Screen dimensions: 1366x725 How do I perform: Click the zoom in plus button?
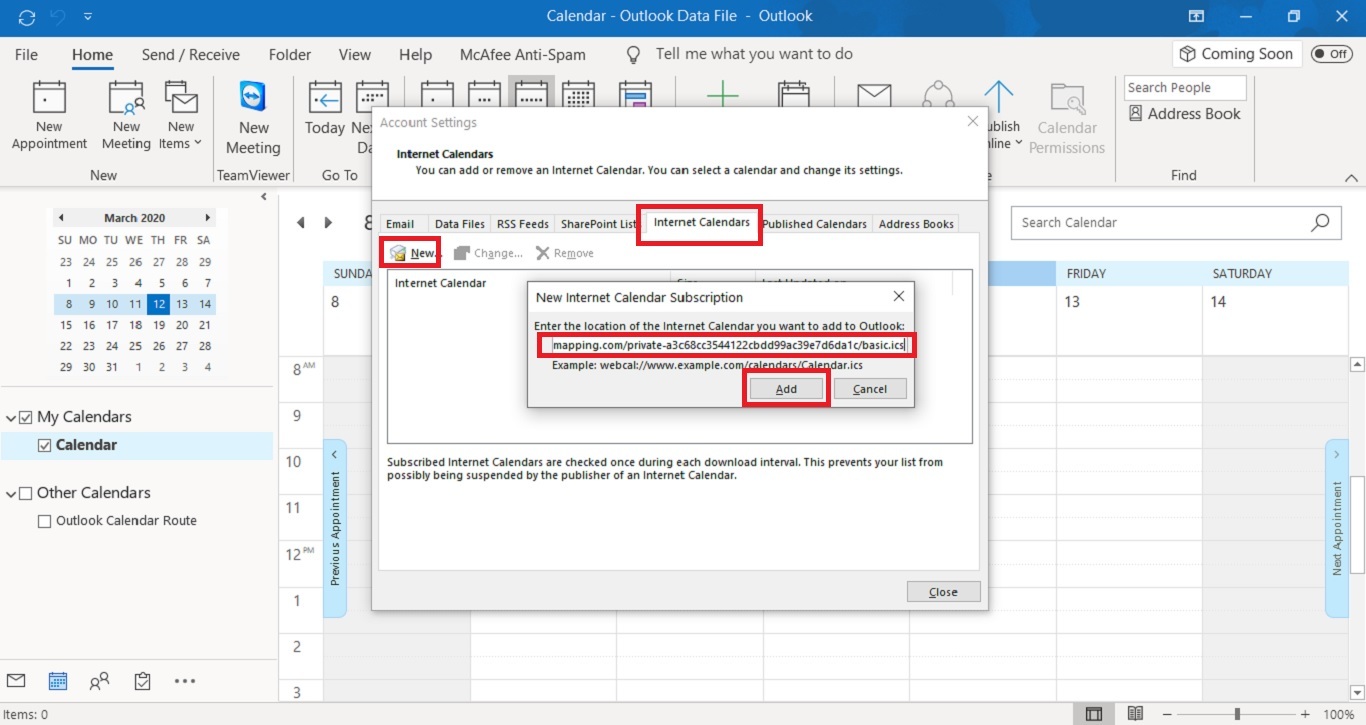[1305, 714]
